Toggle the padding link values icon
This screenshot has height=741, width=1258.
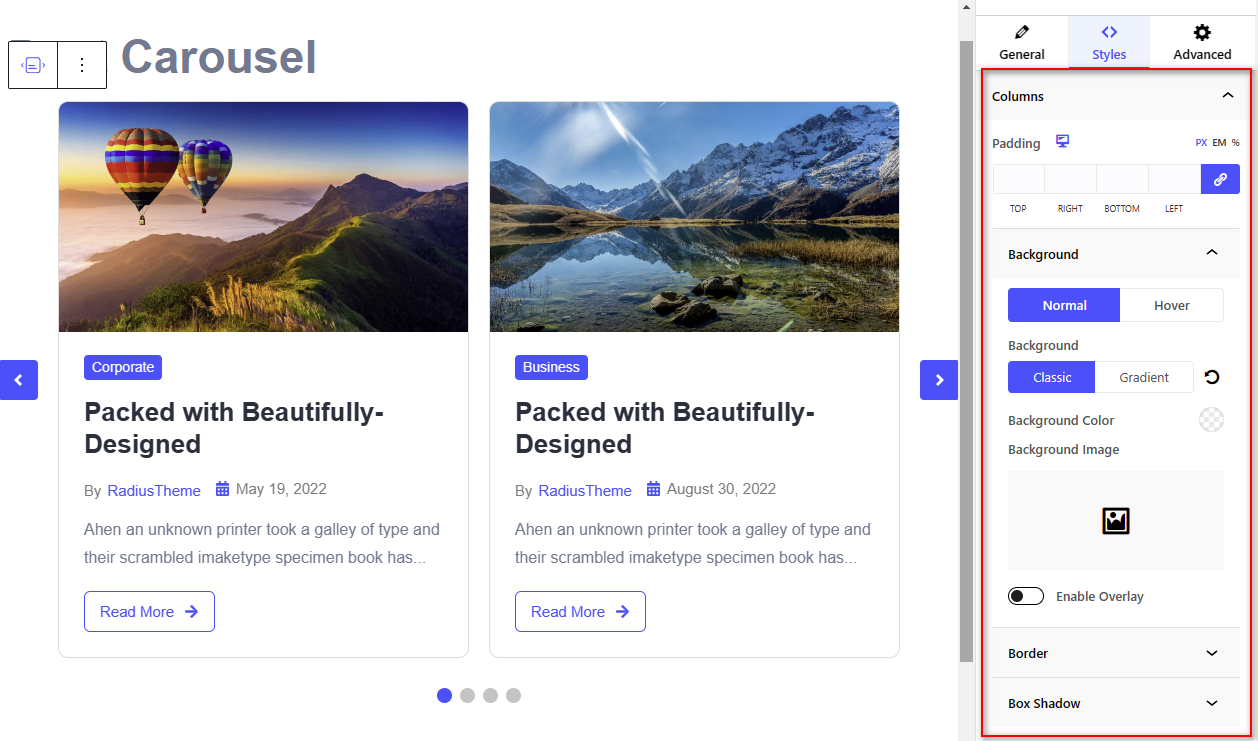[1220, 179]
